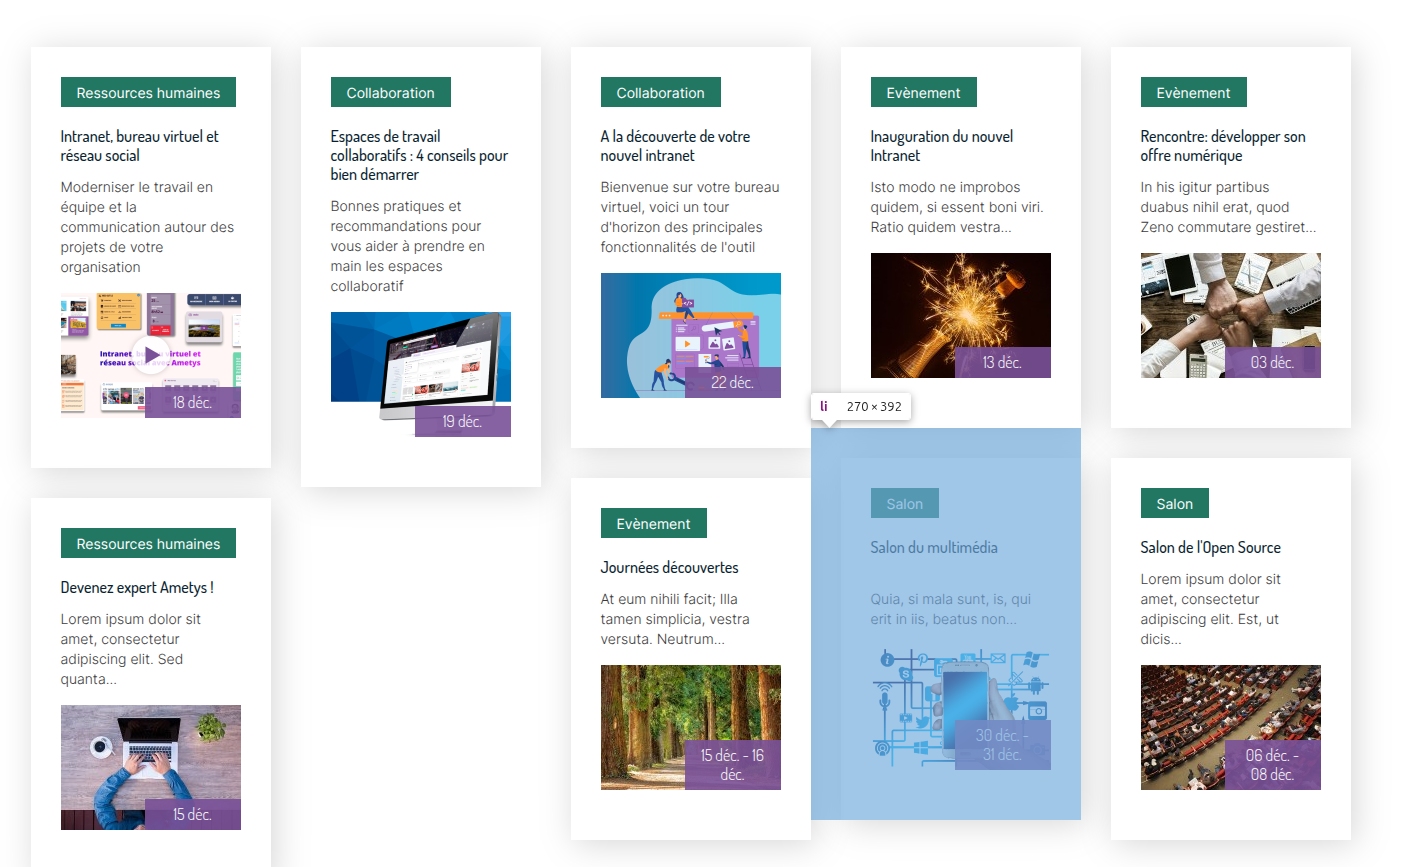Open 'Espaces de travail collaboratifs' article title
The image size is (1422, 867).
click(419, 155)
